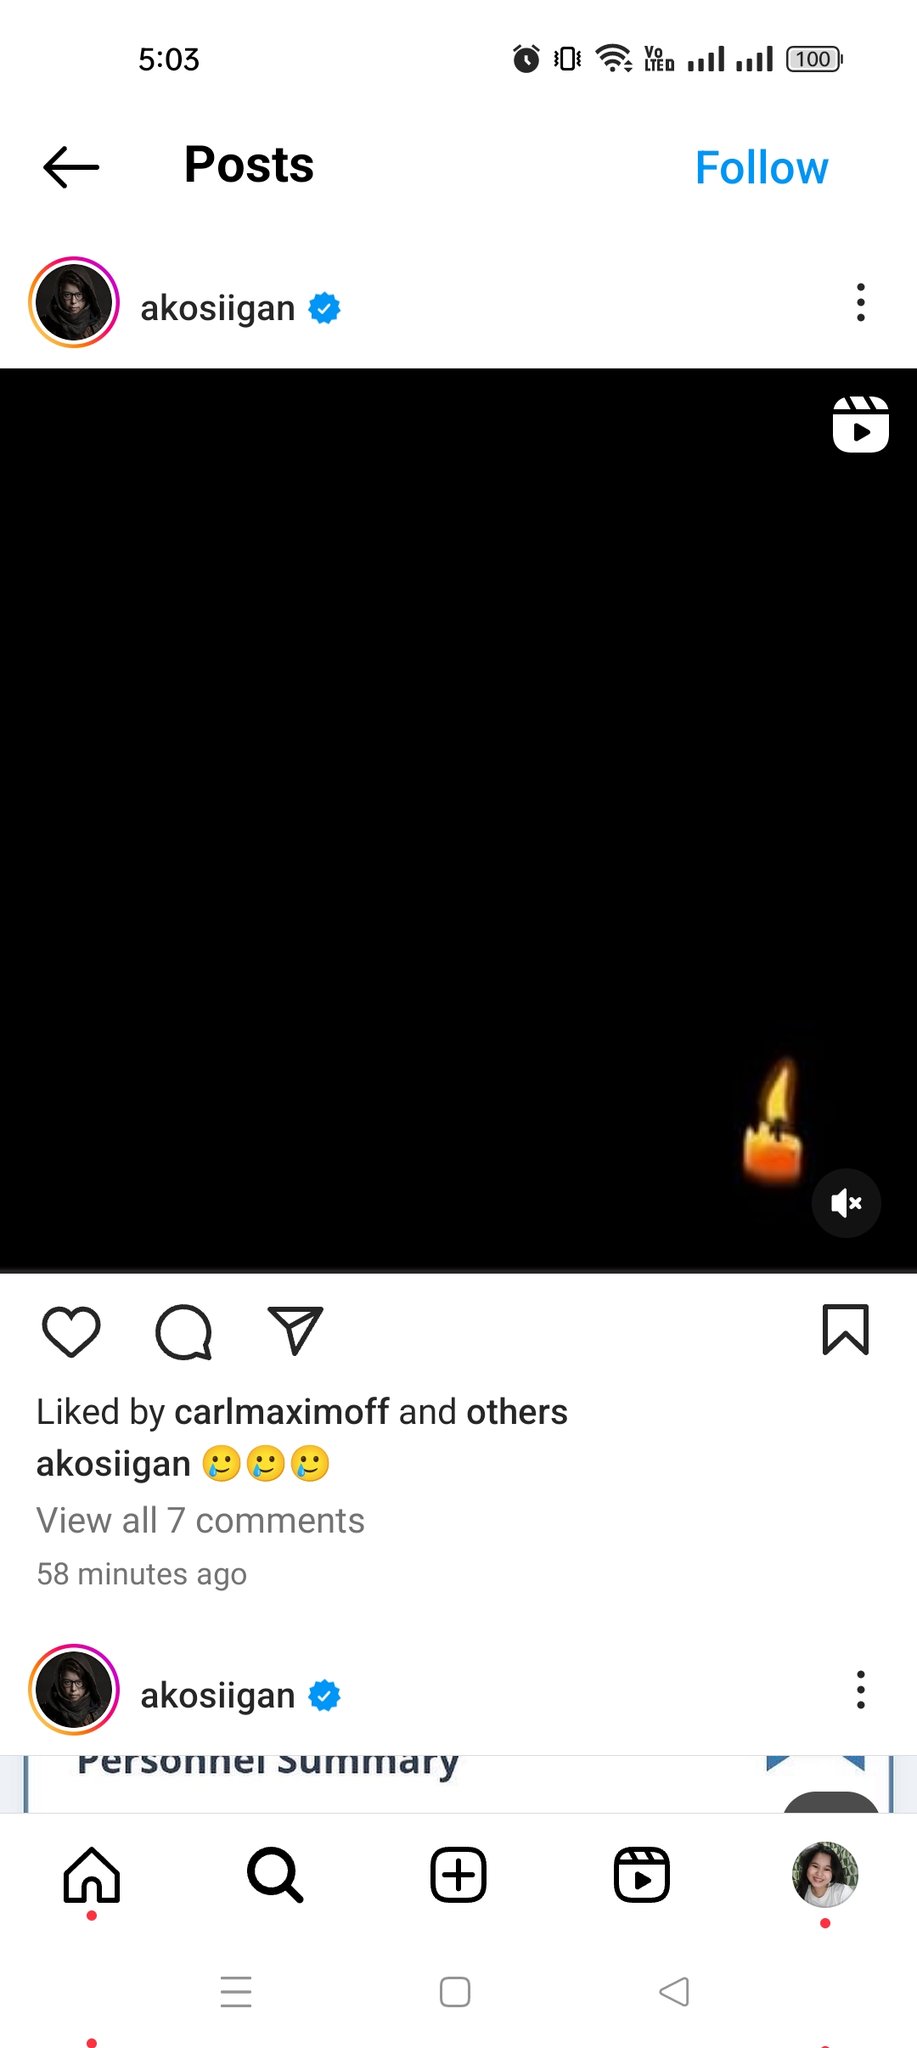Open your profile from bottom bar avatar
The height and width of the screenshot is (2048, 917).
[825, 1874]
